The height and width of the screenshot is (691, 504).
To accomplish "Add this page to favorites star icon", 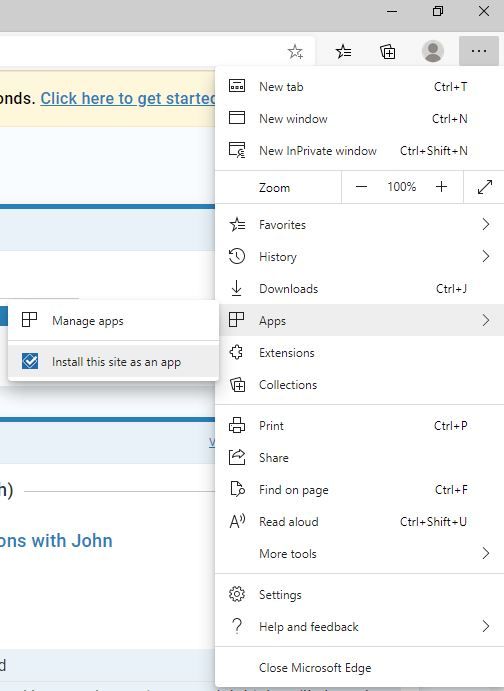I will (295, 52).
